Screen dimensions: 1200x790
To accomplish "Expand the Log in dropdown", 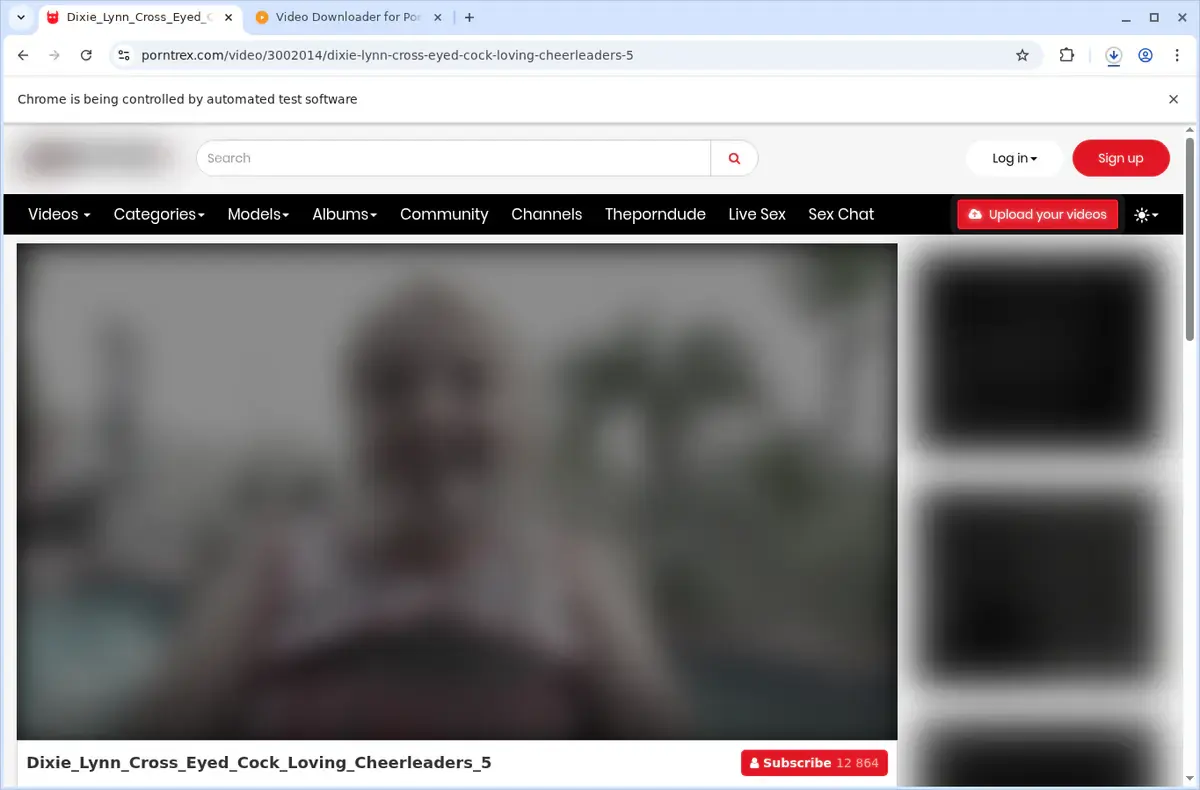I will (x=1014, y=158).
